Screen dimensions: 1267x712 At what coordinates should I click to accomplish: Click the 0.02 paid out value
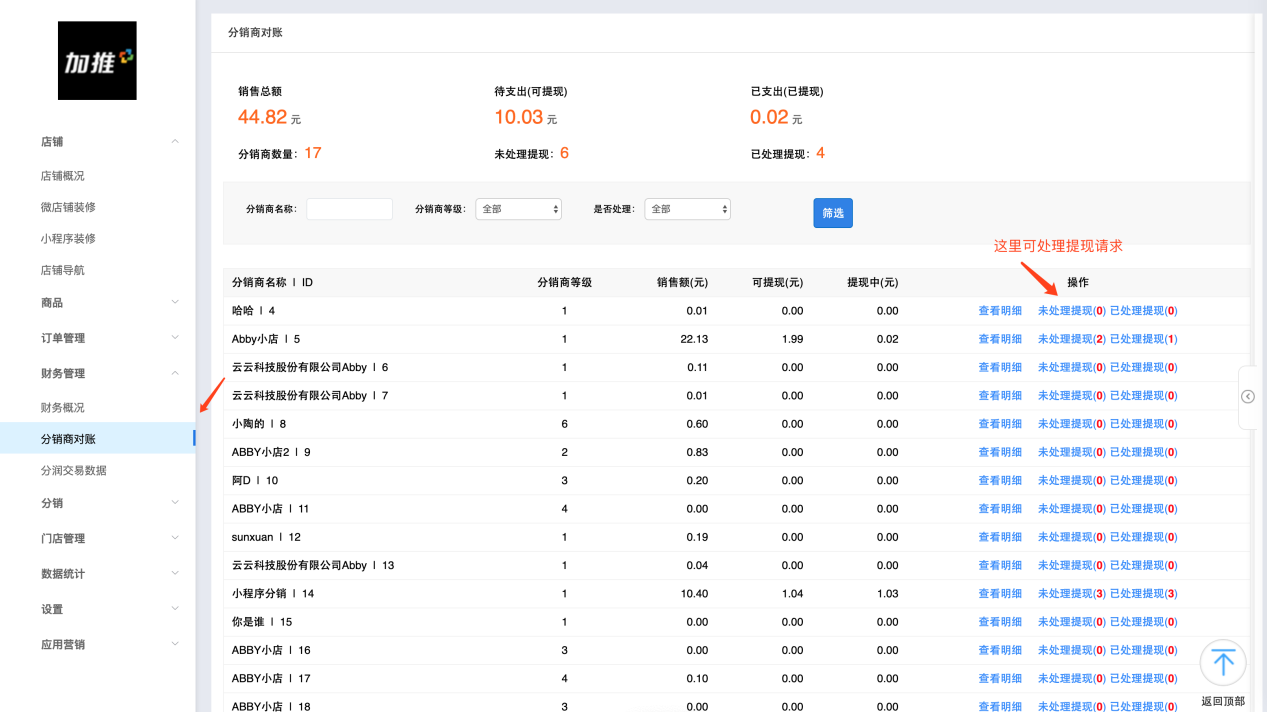point(769,117)
